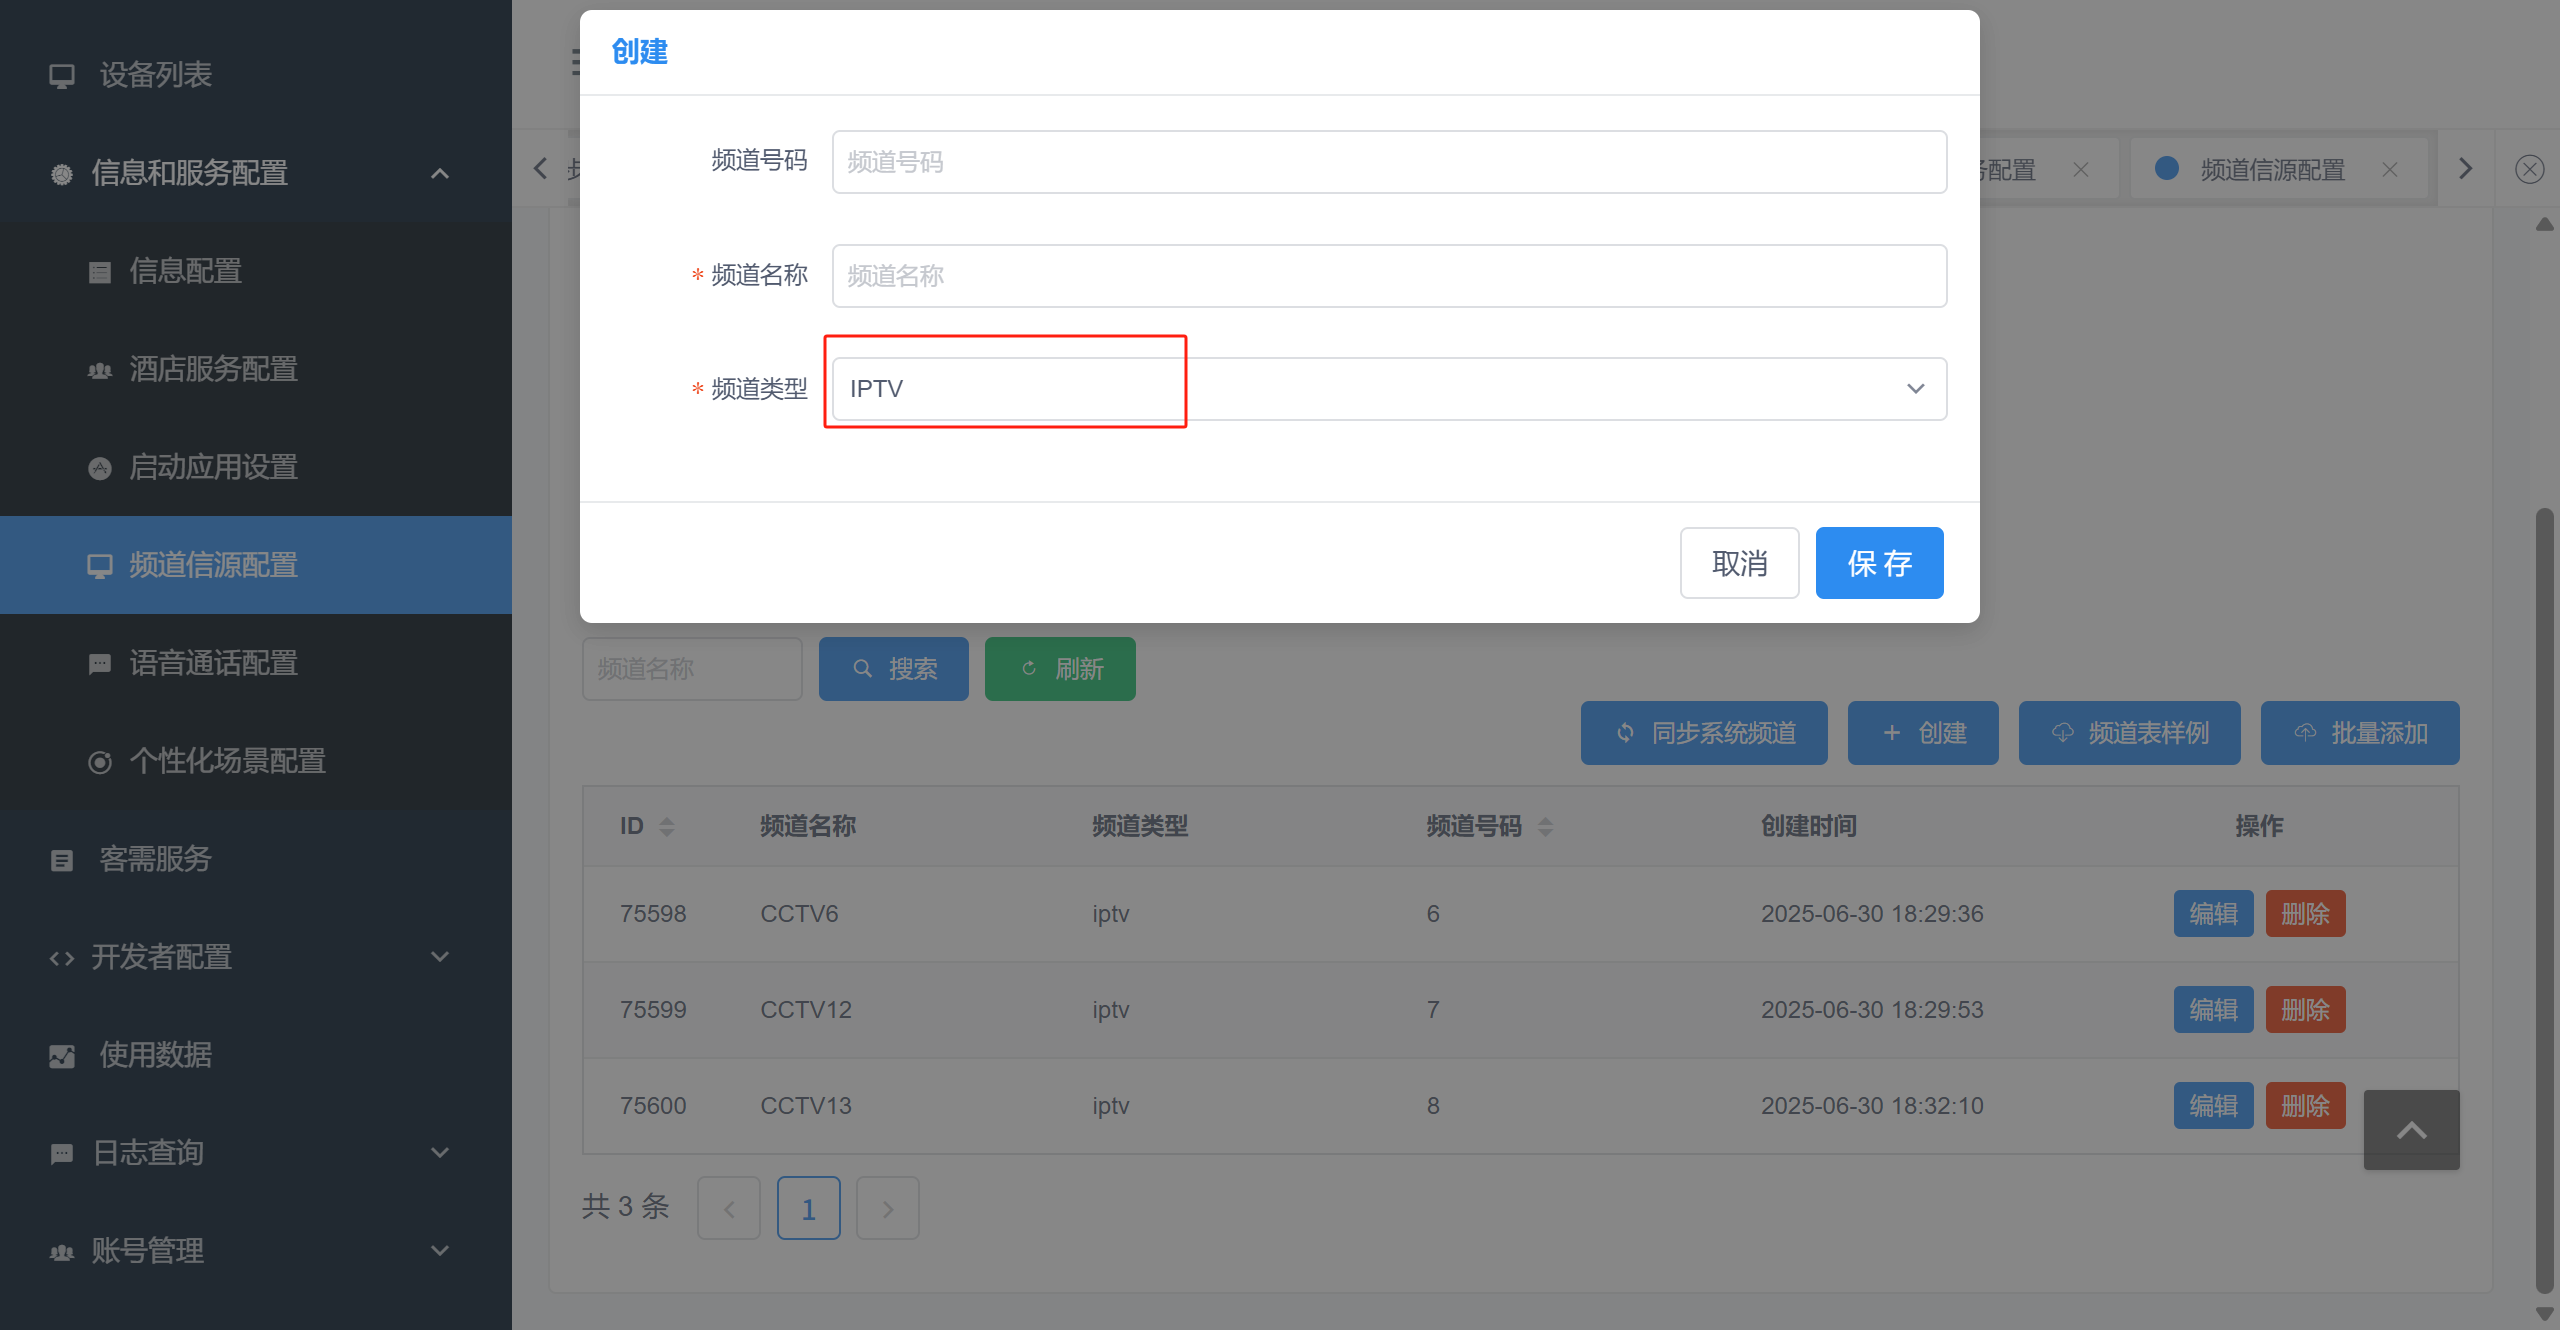Click the 信息配置 list icon in sidebar
The image size is (2560, 1330).
pos(100,272)
